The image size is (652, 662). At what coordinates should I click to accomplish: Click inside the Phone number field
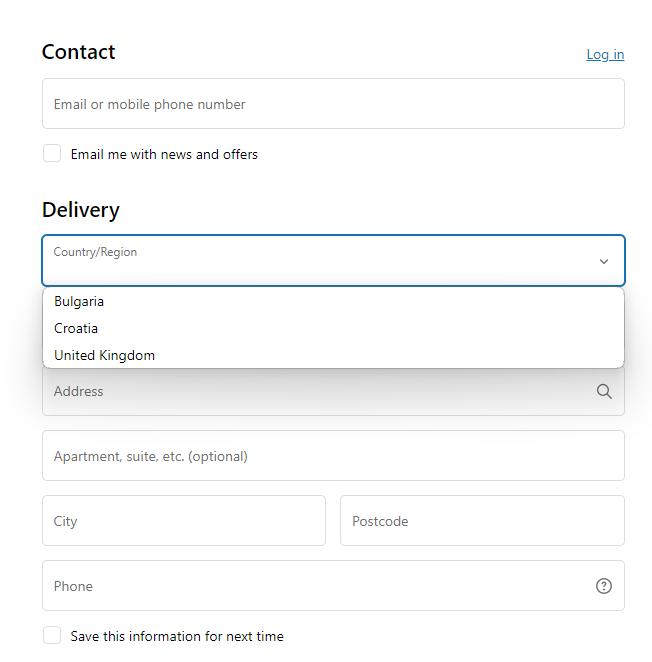click(x=310, y=586)
